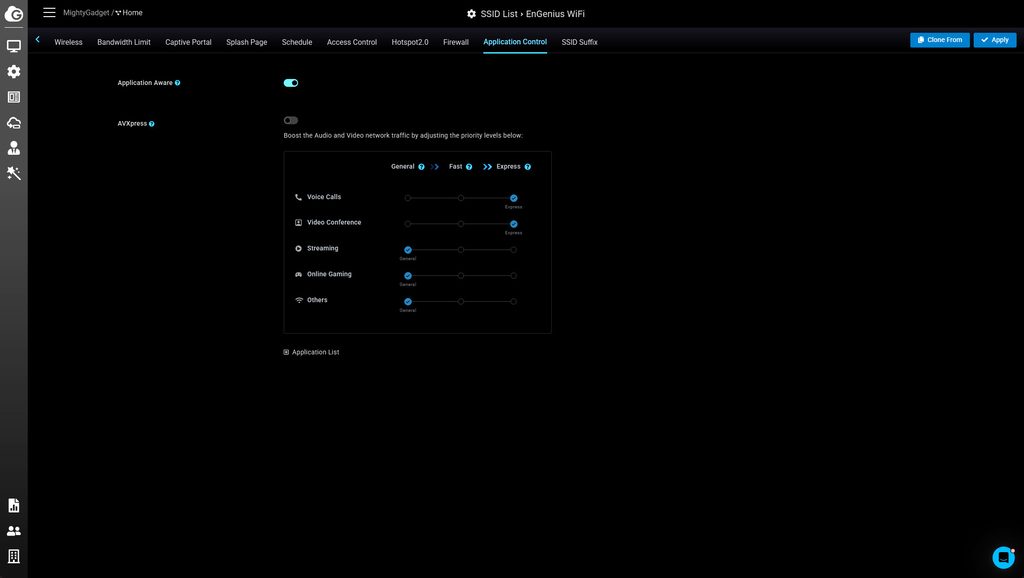Open the cloud sidebar icon

(14, 123)
